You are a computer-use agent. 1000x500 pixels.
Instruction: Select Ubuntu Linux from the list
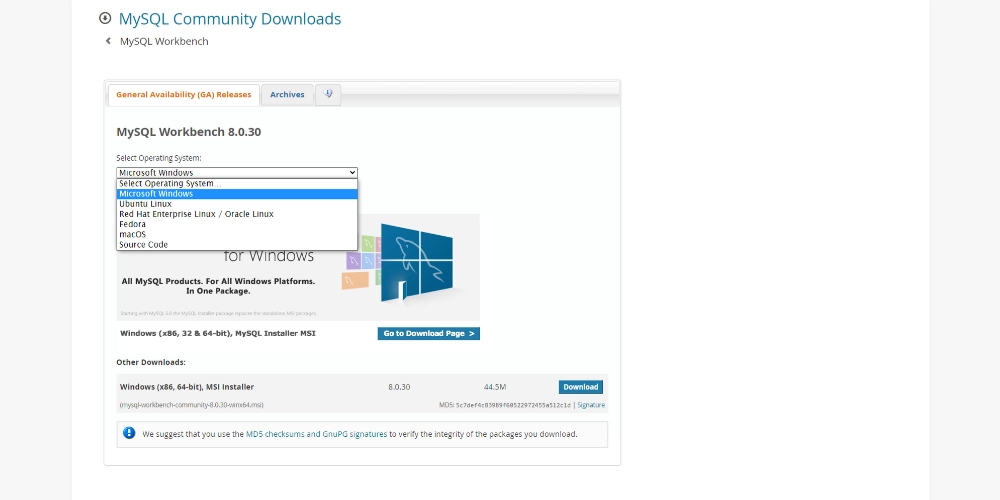(237, 204)
